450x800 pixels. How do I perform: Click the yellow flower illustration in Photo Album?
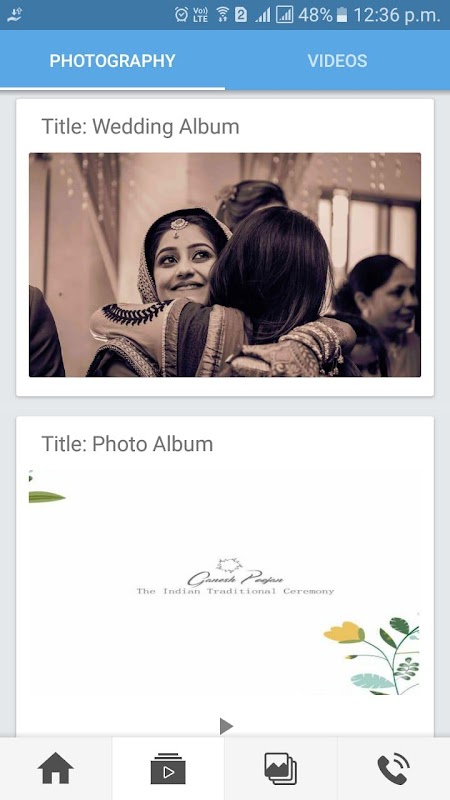[344, 632]
